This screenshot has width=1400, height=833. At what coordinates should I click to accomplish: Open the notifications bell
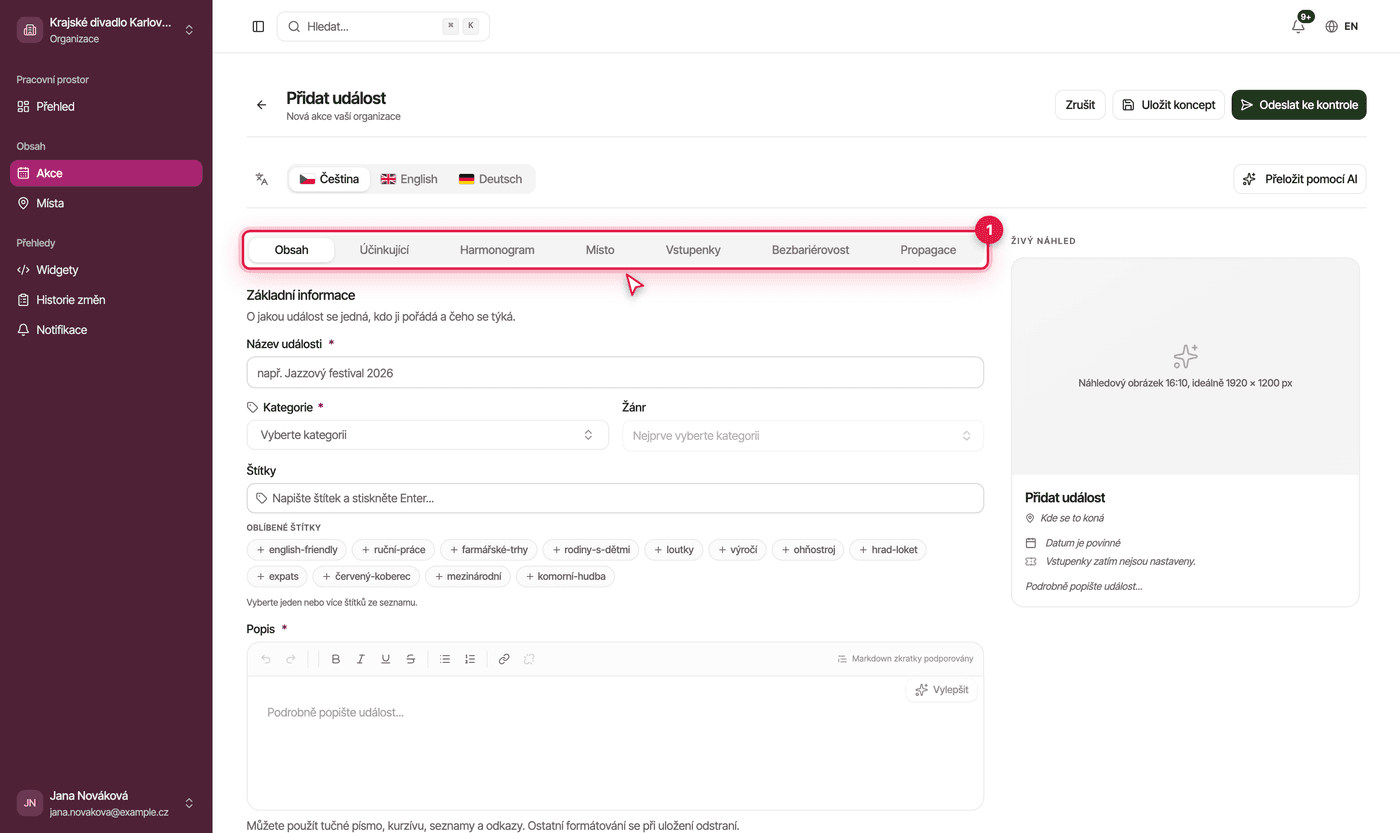click(x=1298, y=27)
